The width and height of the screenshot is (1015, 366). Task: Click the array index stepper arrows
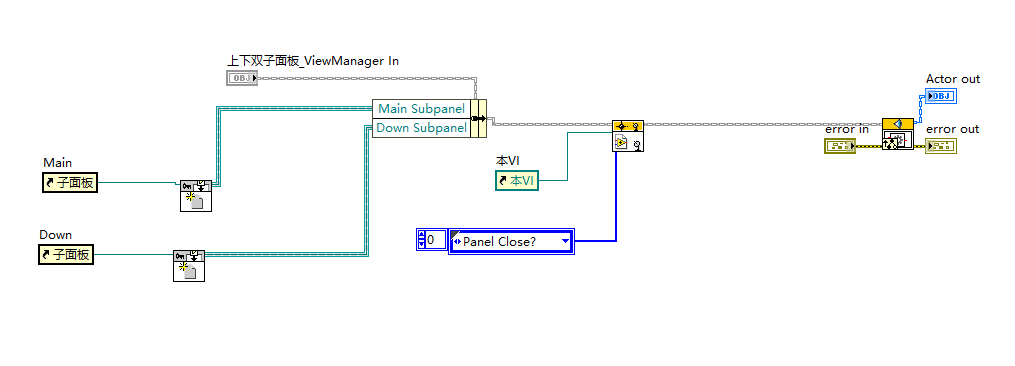pos(421,240)
